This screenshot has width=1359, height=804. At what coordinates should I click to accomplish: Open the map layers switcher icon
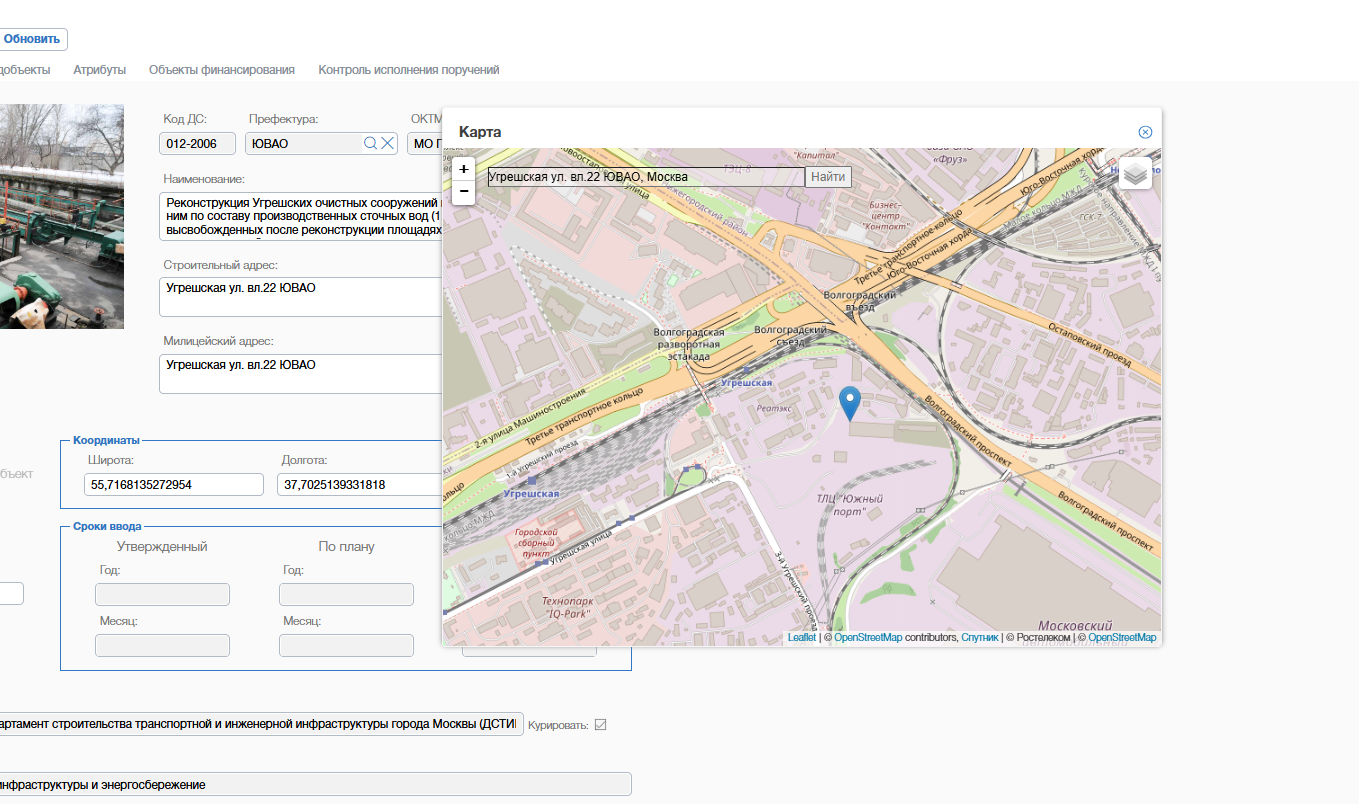pyautogui.click(x=1135, y=174)
